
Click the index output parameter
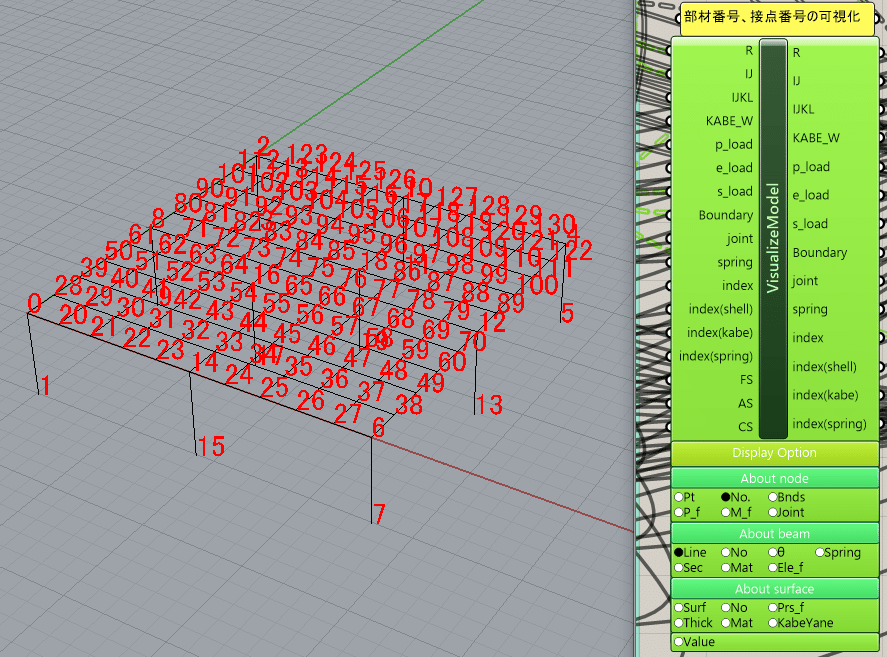(x=808, y=338)
